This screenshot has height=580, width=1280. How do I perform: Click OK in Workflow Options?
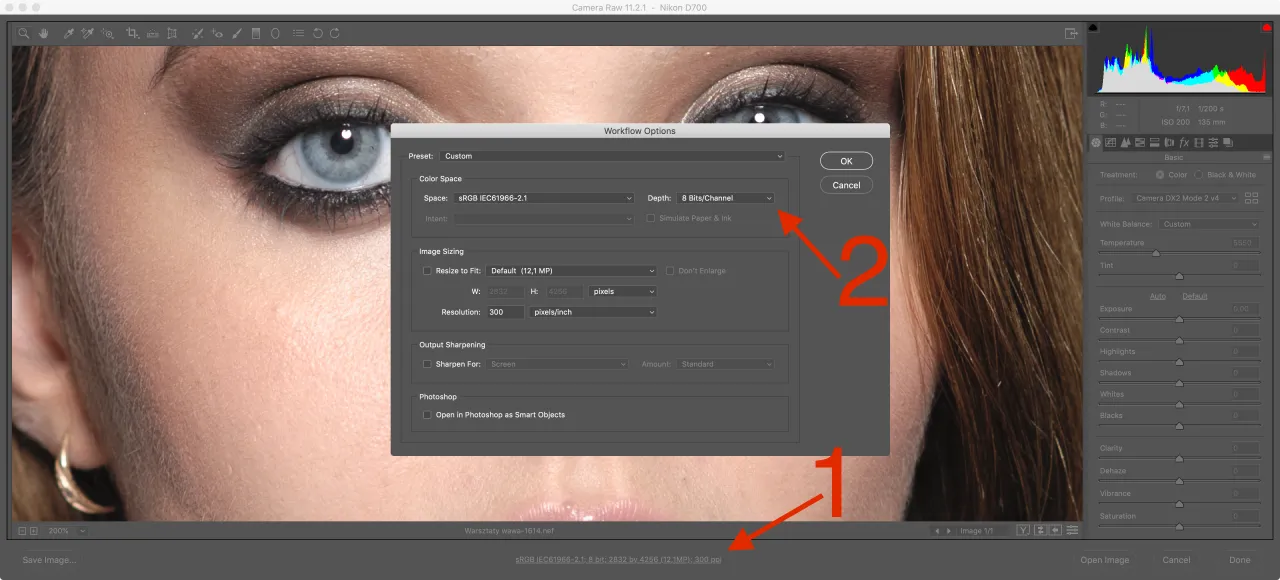click(x=846, y=161)
